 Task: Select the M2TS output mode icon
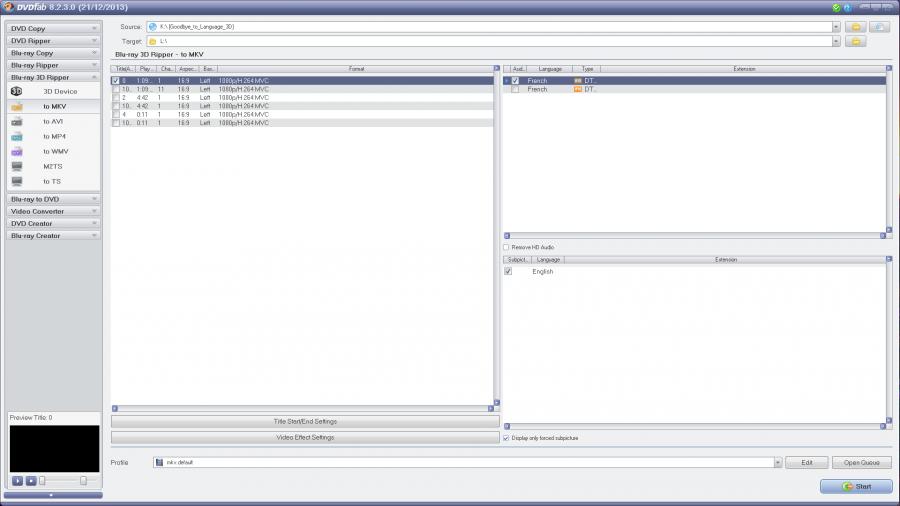point(17,166)
